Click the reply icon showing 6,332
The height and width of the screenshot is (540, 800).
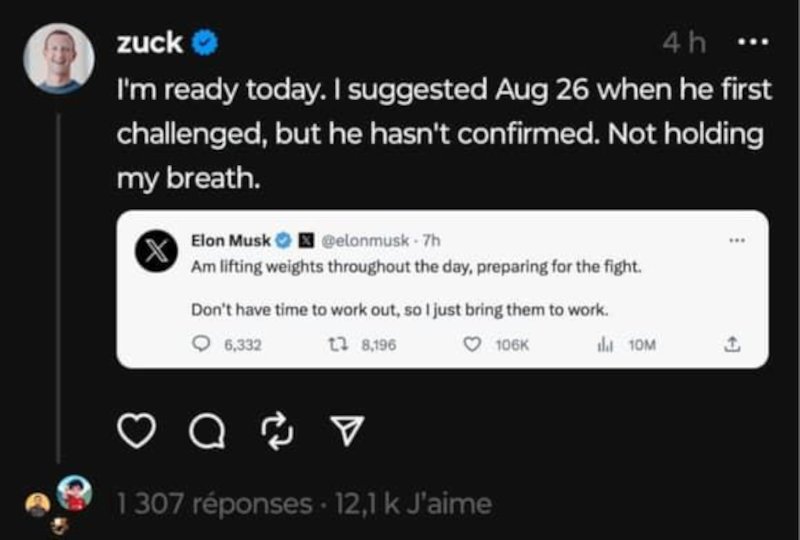(201, 343)
